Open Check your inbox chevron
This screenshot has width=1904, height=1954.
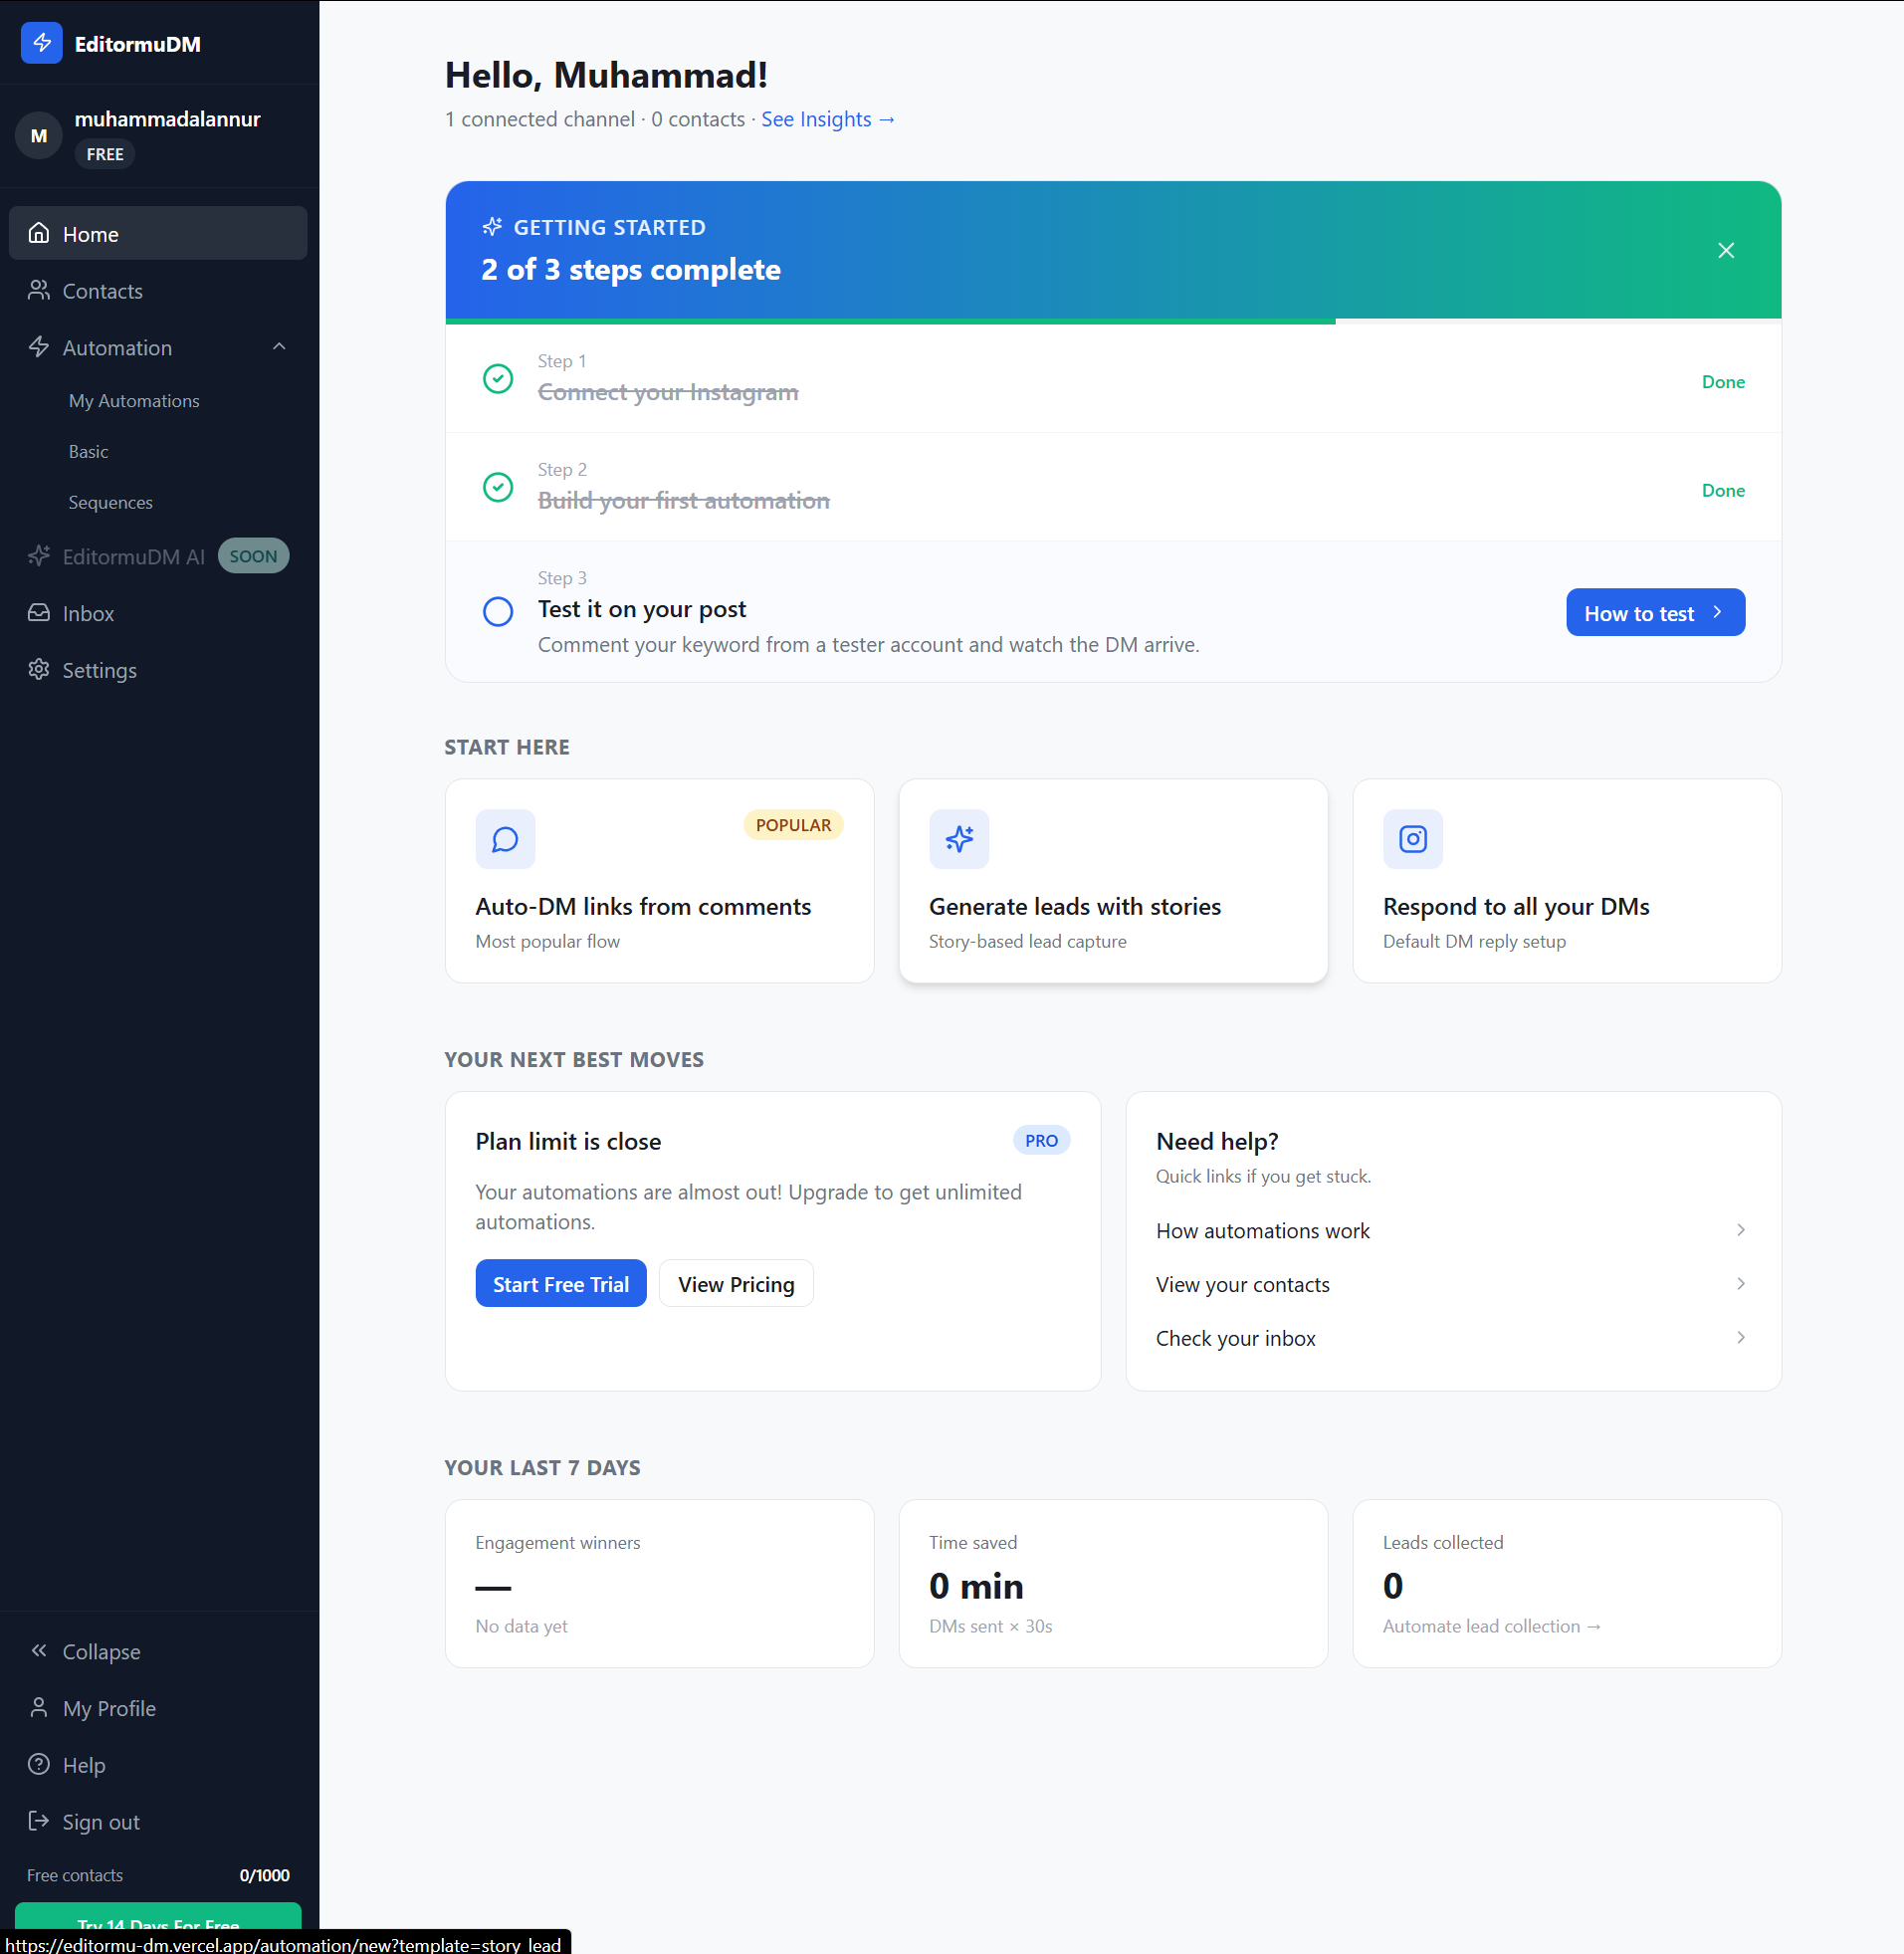(1741, 1338)
